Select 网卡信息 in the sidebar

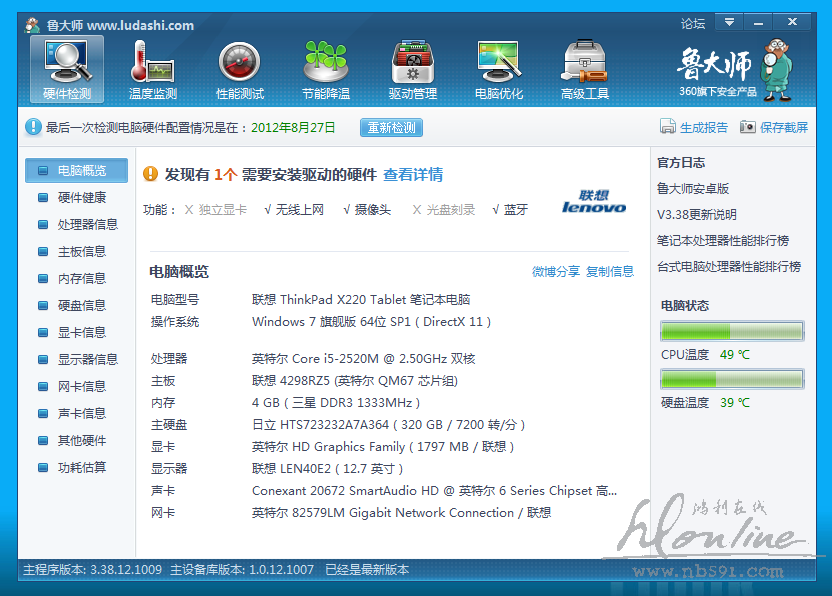76,386
